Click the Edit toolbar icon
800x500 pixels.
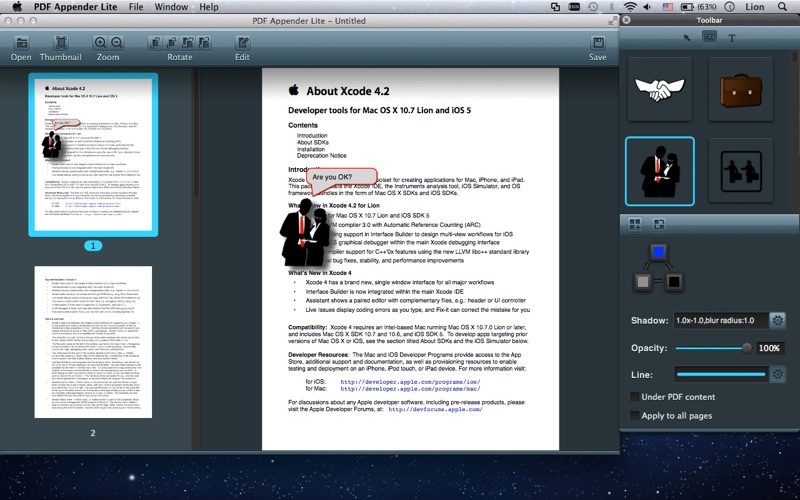[x=242, y=43]
